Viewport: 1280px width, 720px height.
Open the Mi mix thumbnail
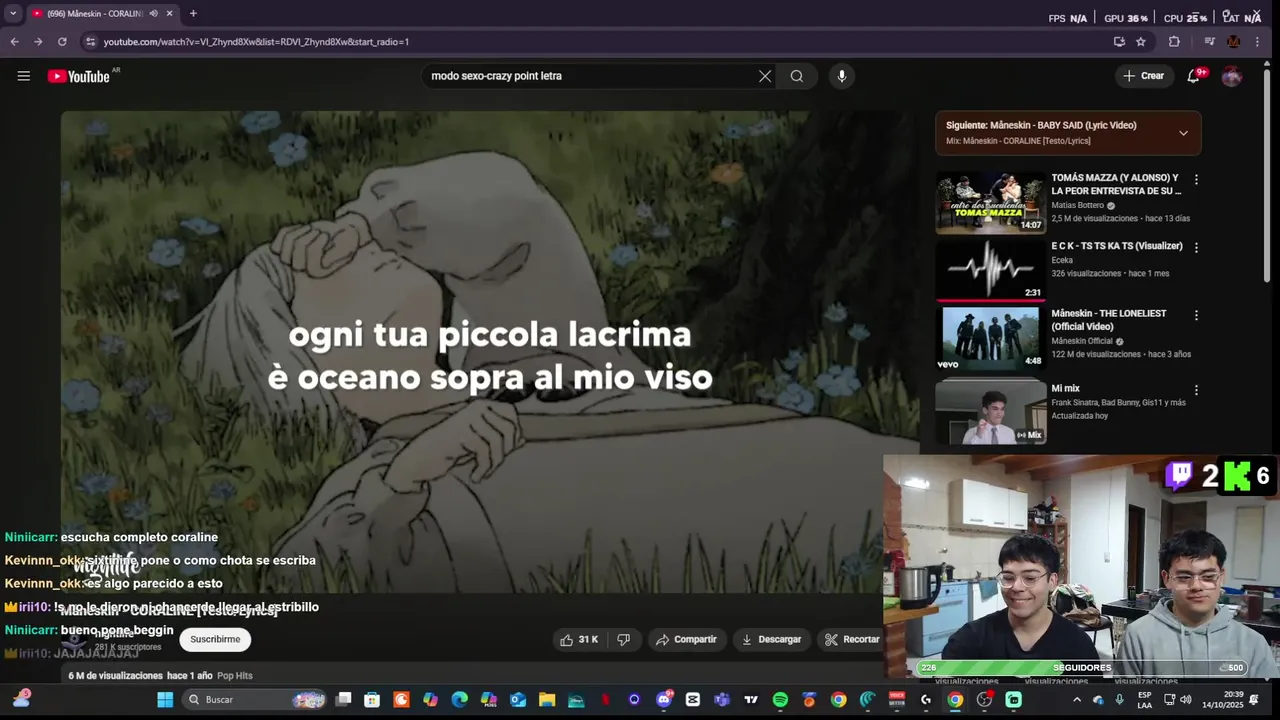point(990,410)
